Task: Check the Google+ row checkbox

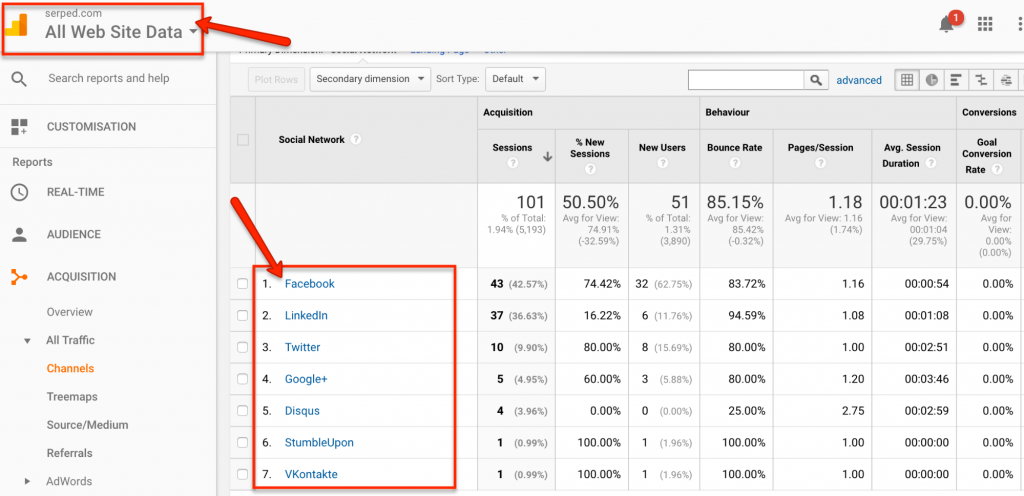Action: [x=243, y=379]
